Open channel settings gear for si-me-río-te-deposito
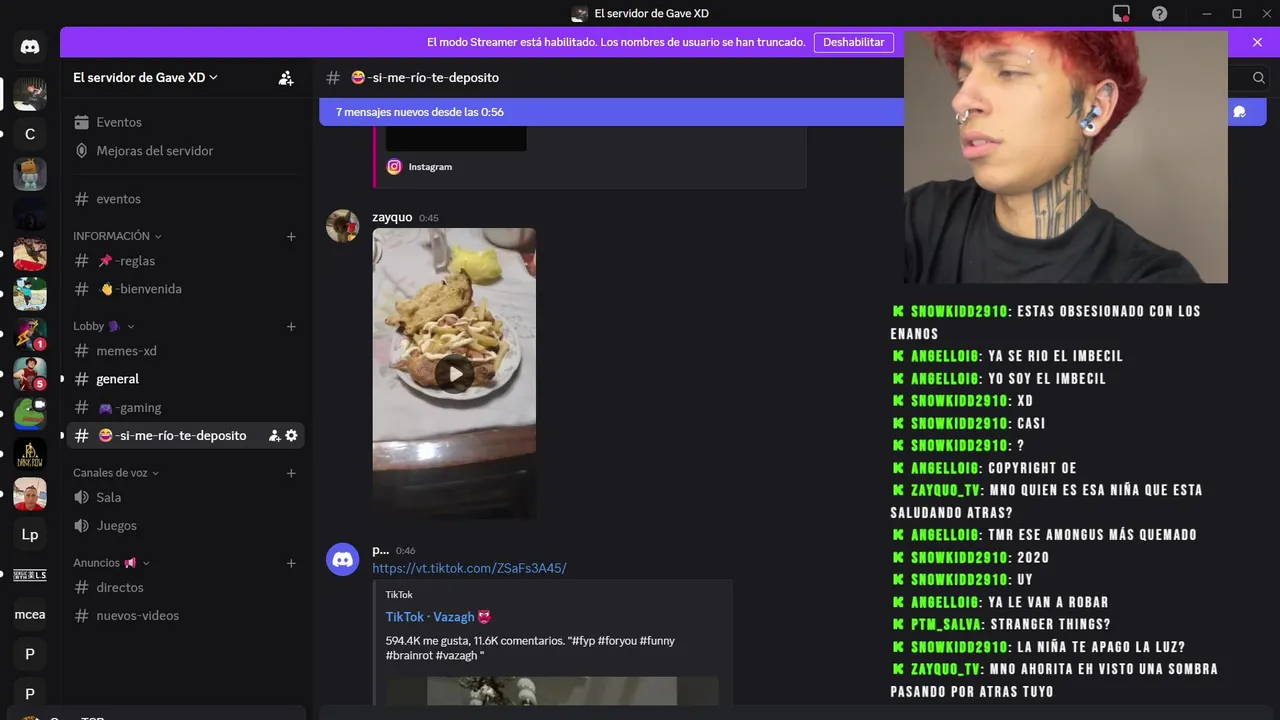This screenshot has height=720, width=1280. coord(291,436)
